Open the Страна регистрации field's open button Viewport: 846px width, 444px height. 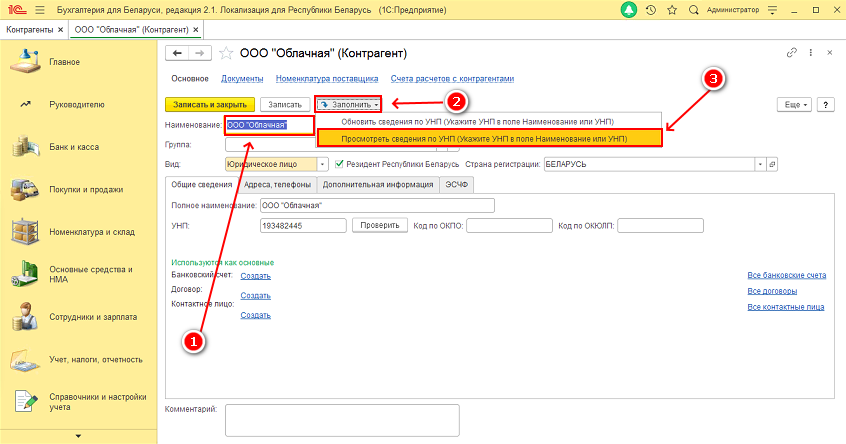[x=772, y=164]
